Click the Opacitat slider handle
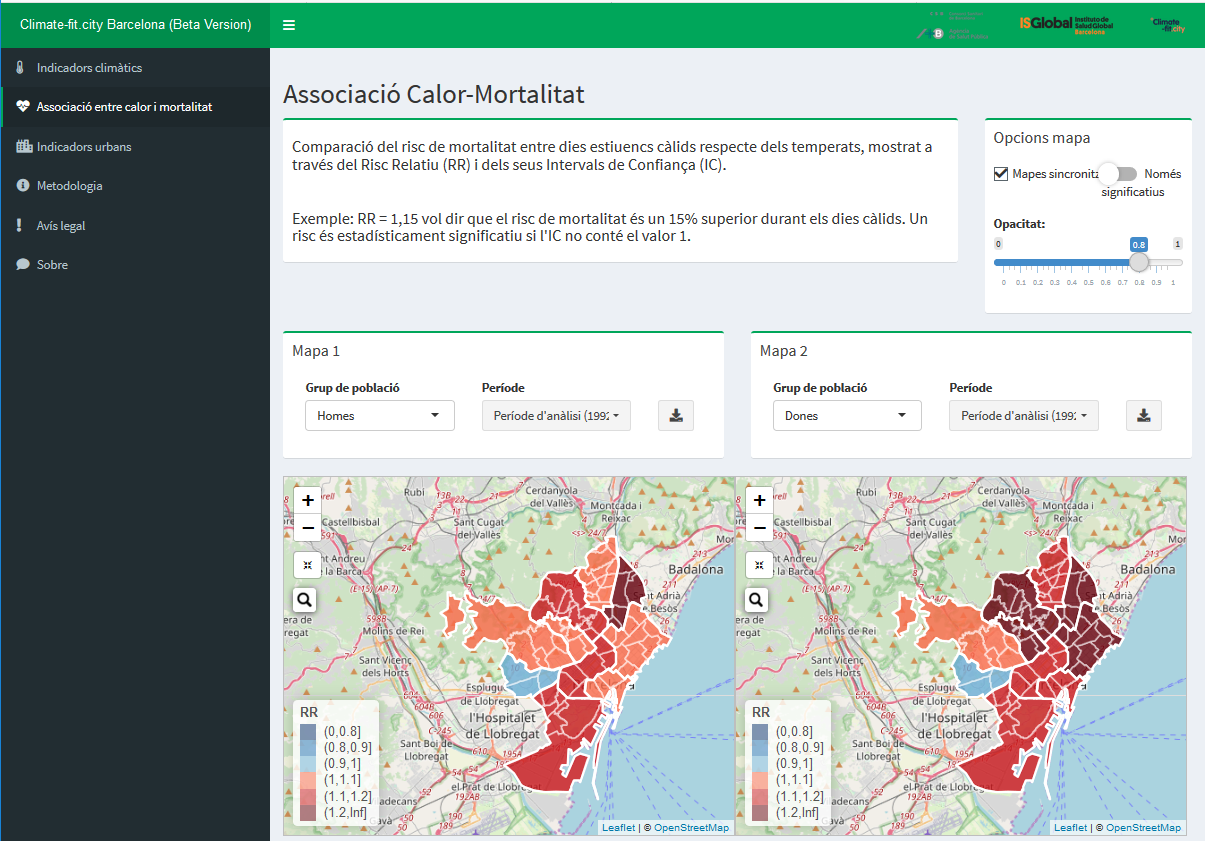1205x841 pixels. [x=1139, y=262]
